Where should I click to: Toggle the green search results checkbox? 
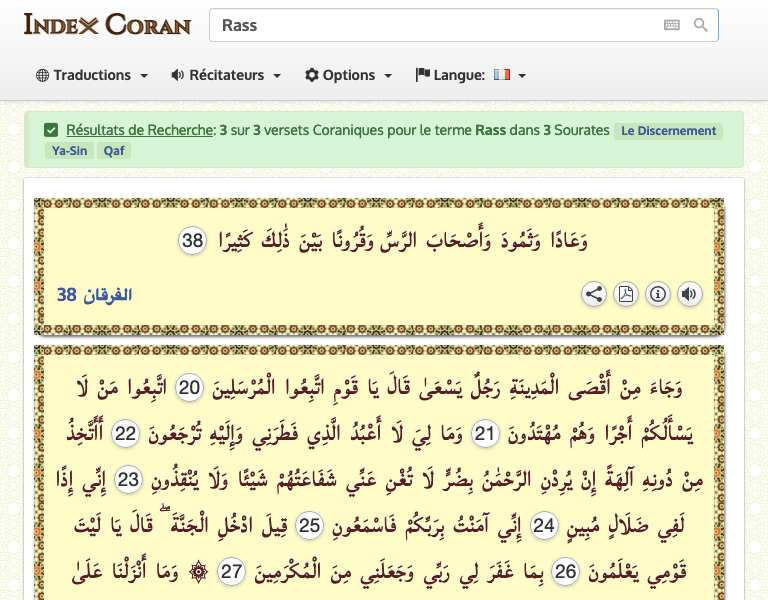tap(51, 130)
